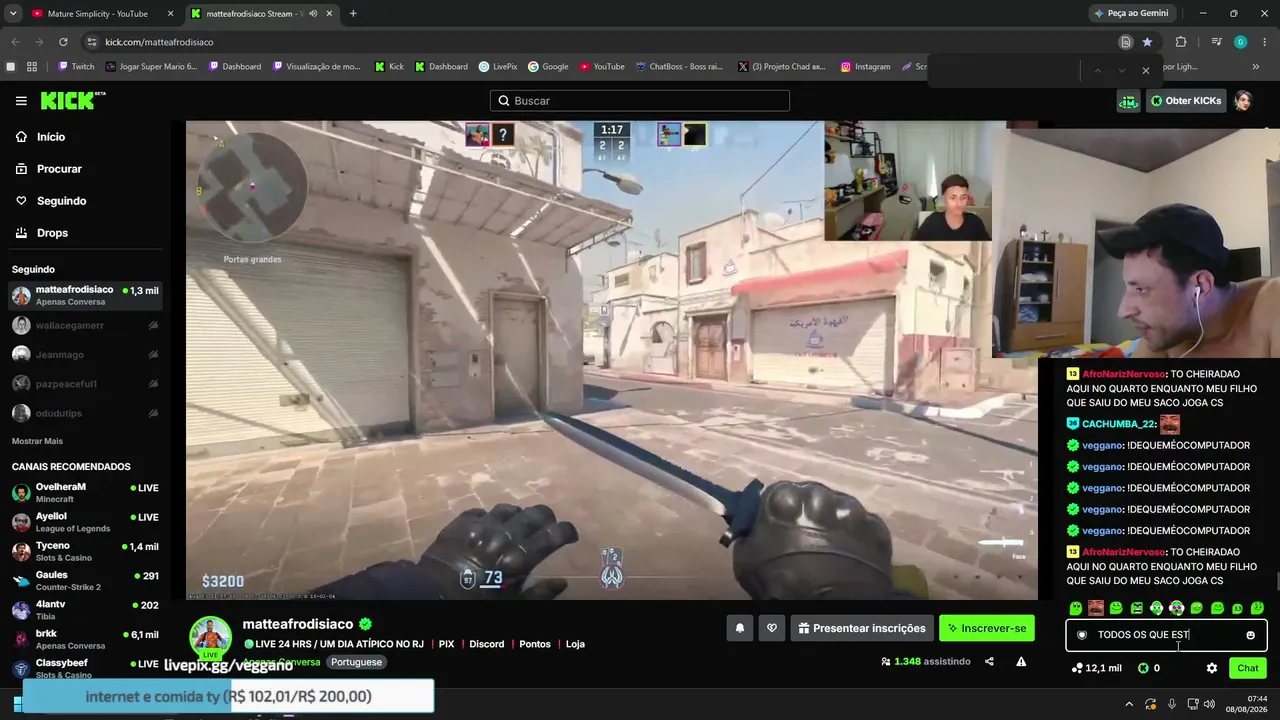Open the browser extensions puzzle icon
This screenshot has height=720, width=1280.
1181,42
